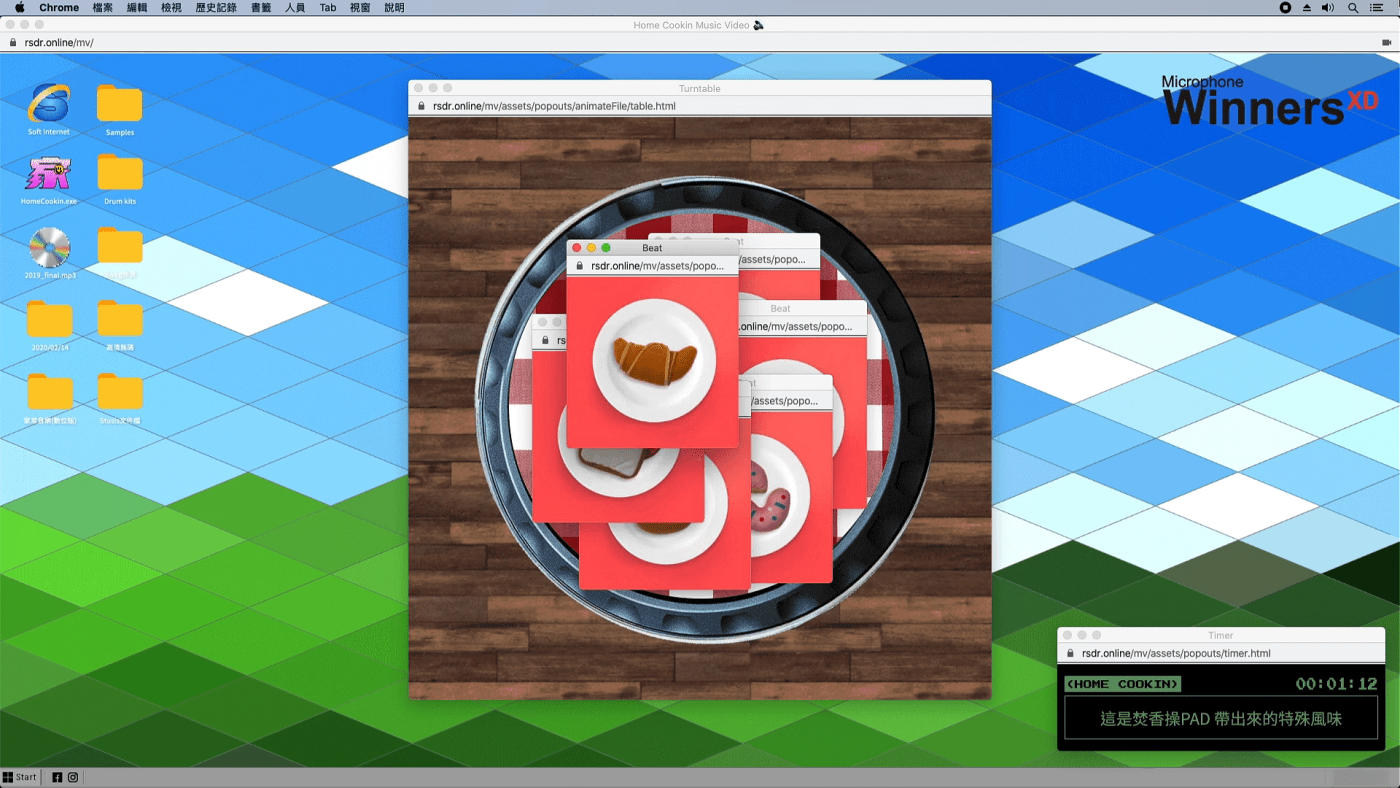Click the camera icon in the address bar

pos(1386,43)
